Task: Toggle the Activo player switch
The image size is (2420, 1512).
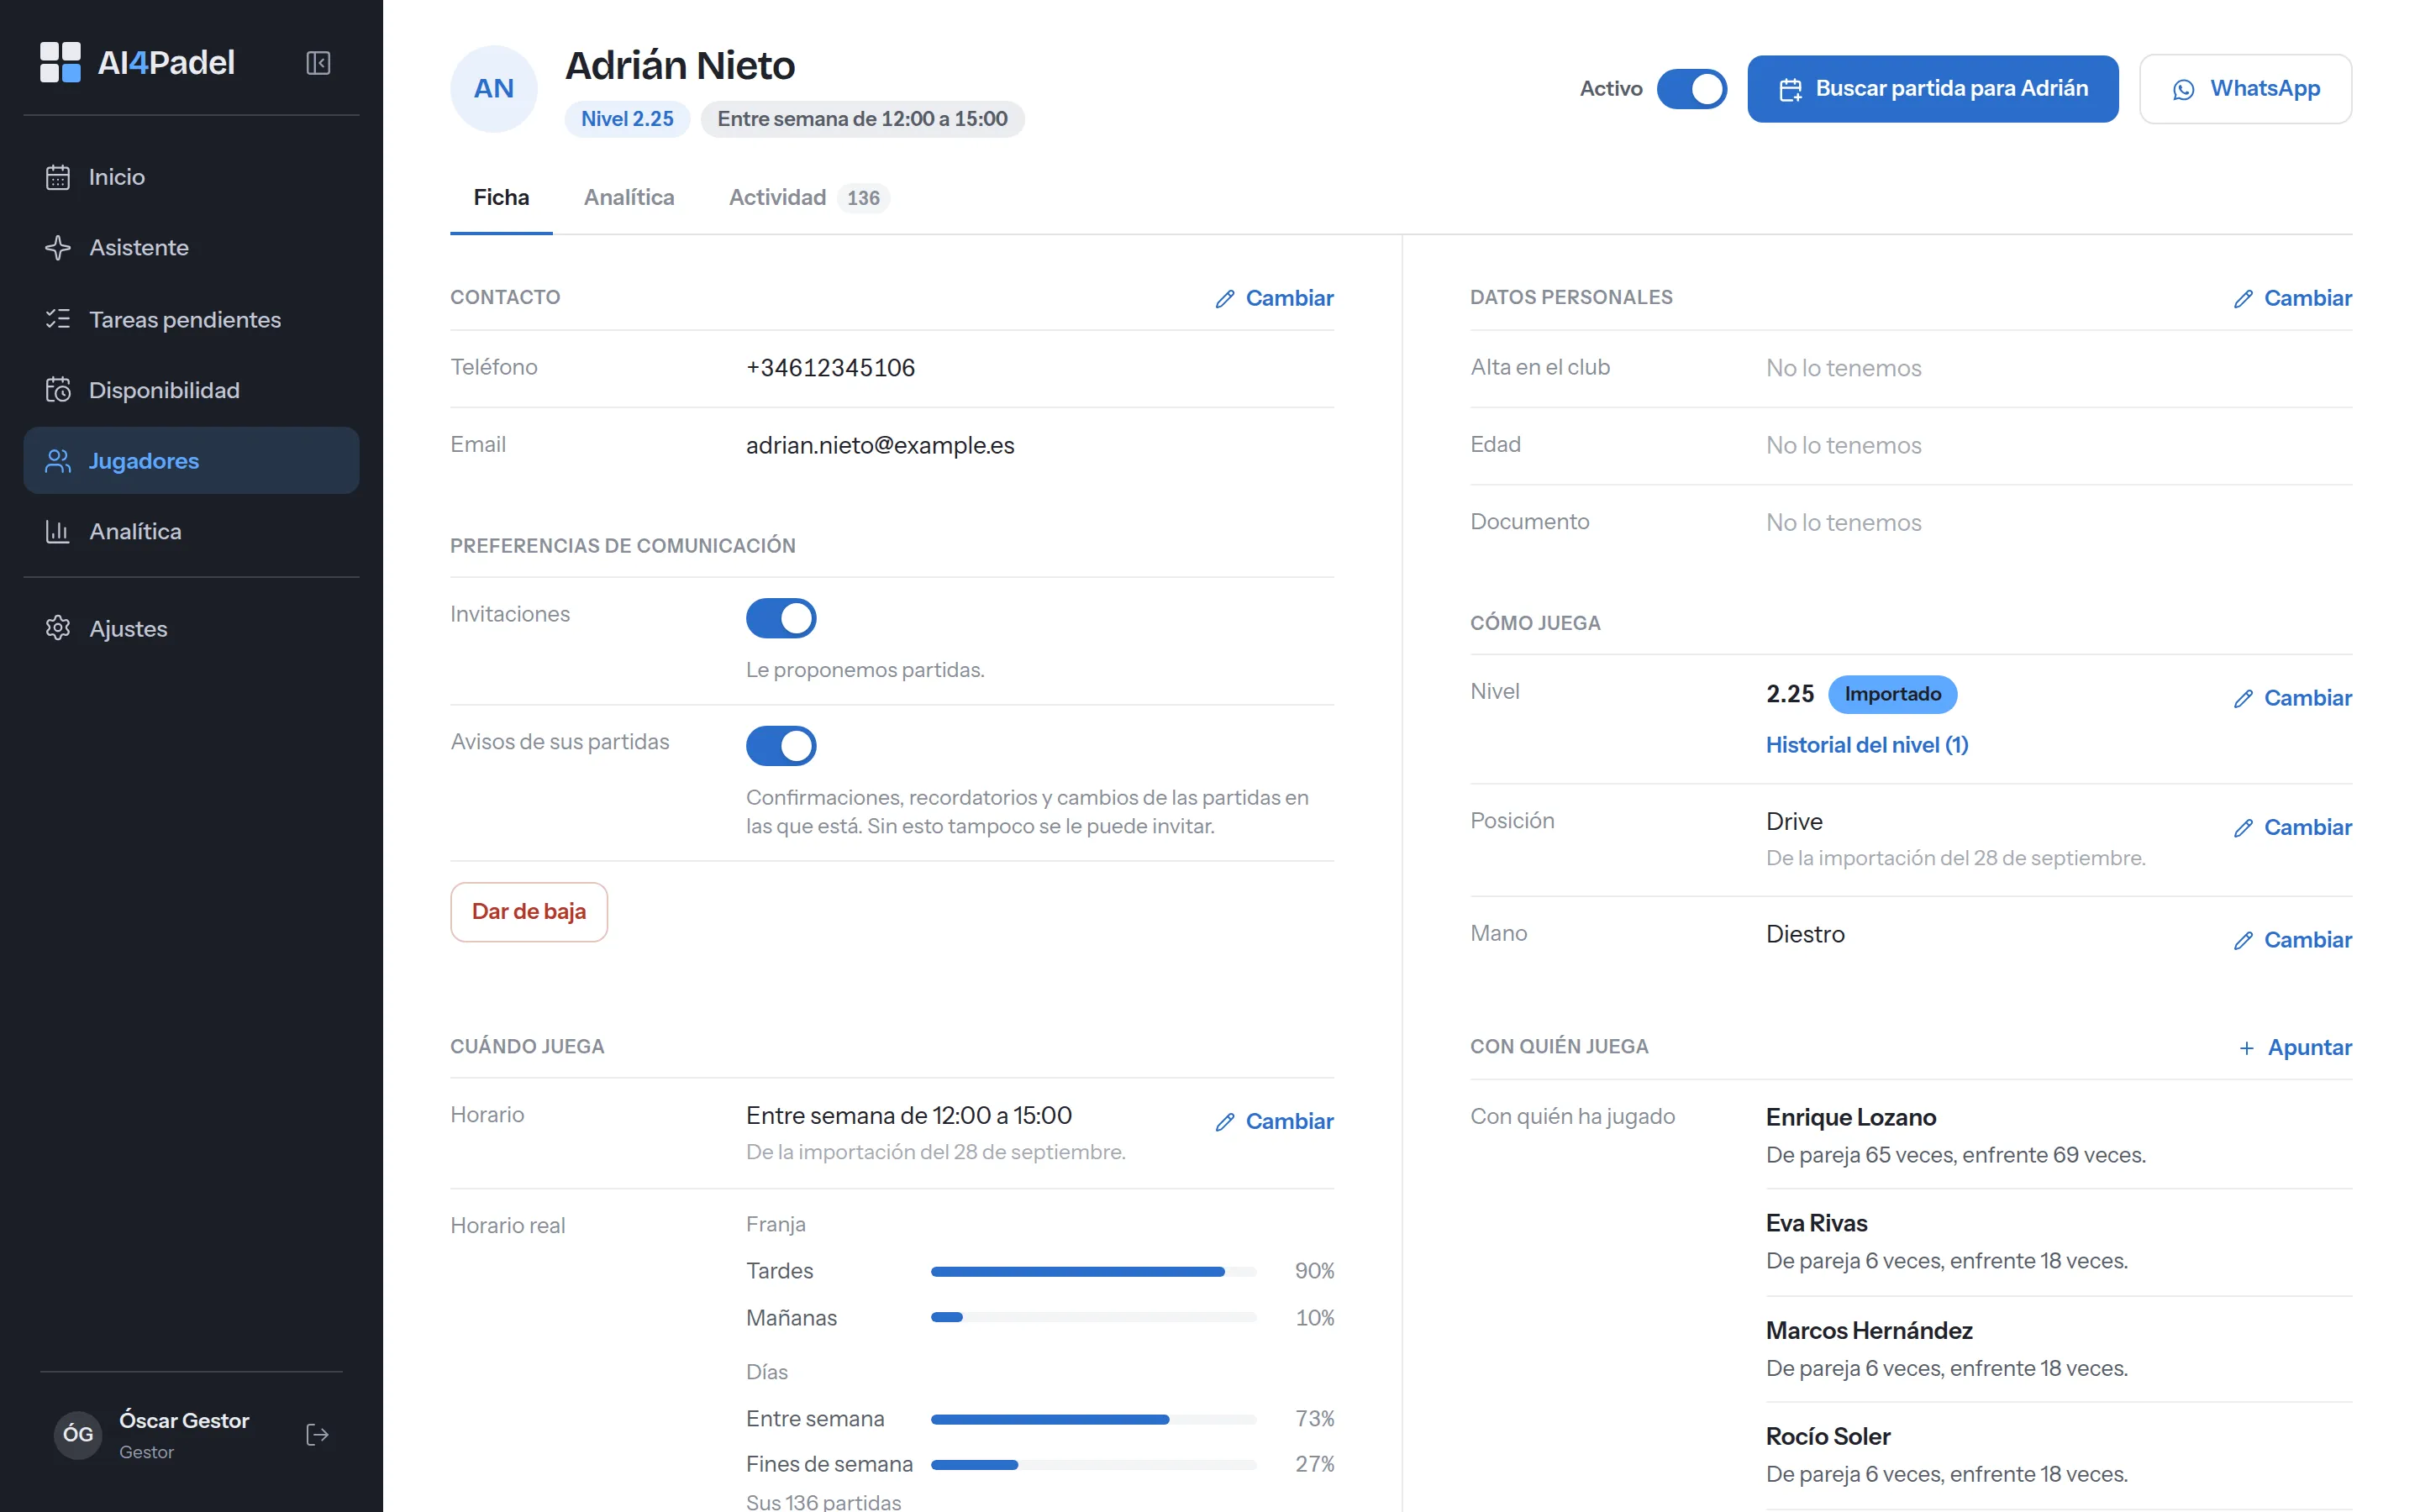Action: [1691, 89]
